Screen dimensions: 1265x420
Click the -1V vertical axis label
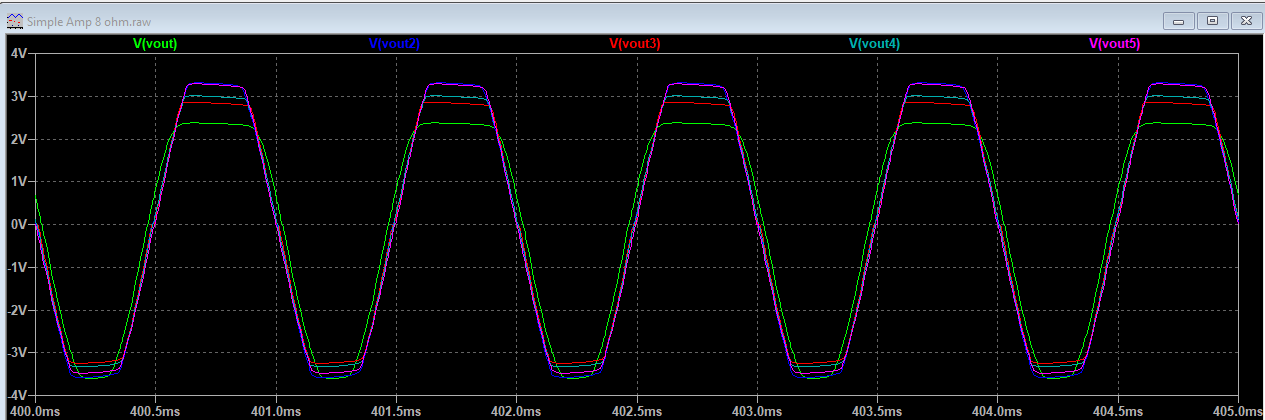(x=17, y=268)
